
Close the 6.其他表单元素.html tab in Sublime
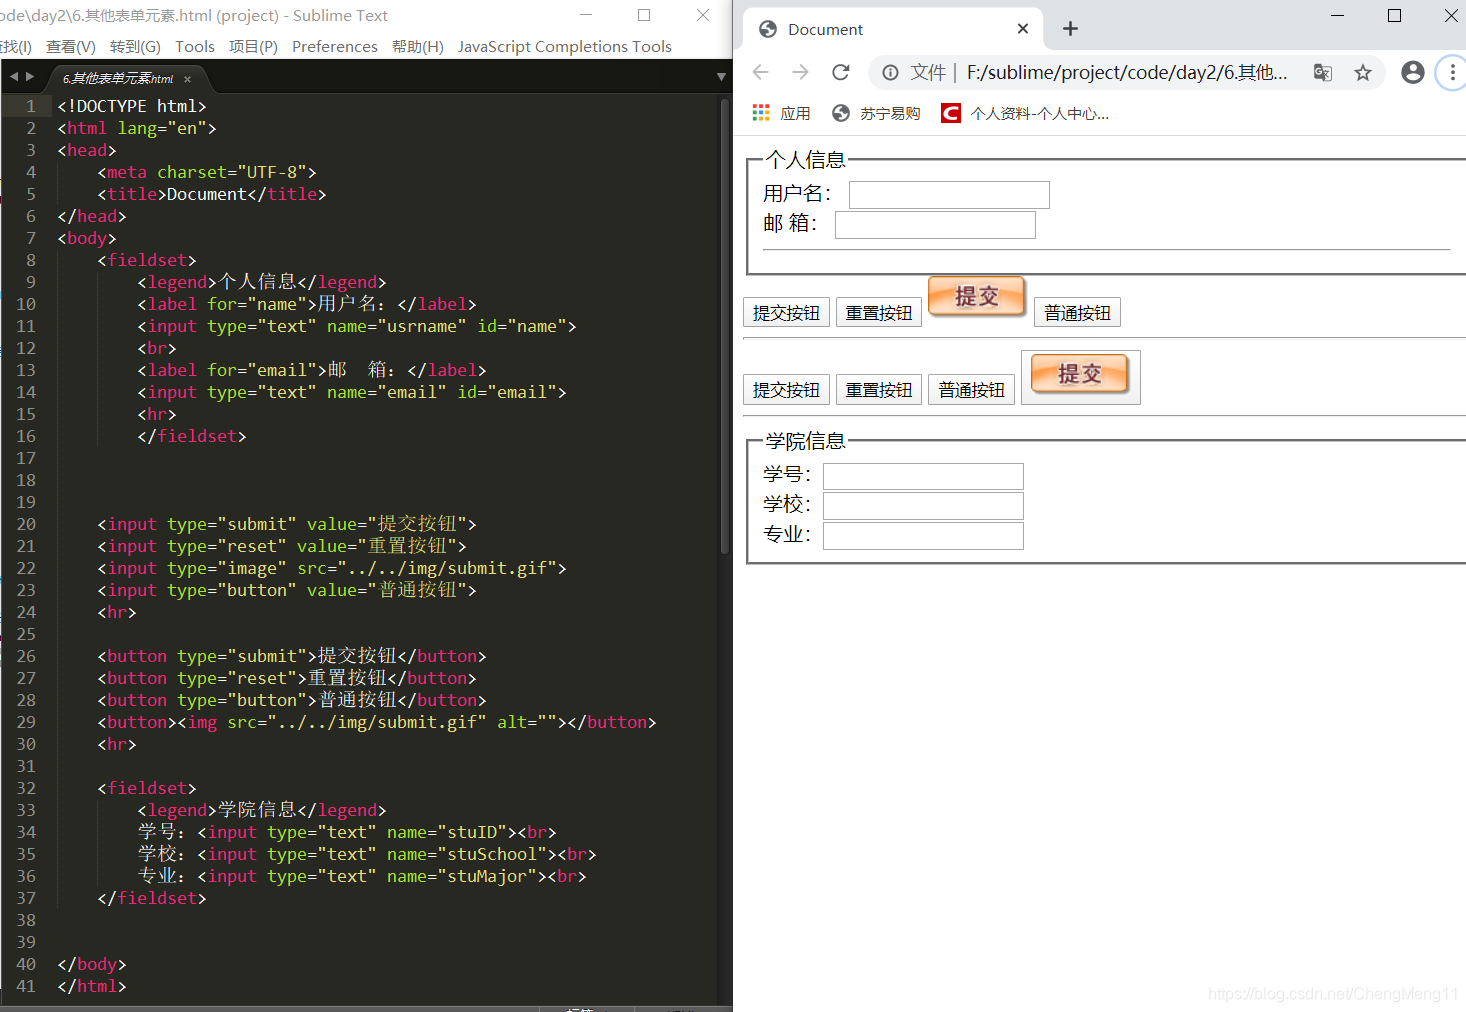pos(187,79)
